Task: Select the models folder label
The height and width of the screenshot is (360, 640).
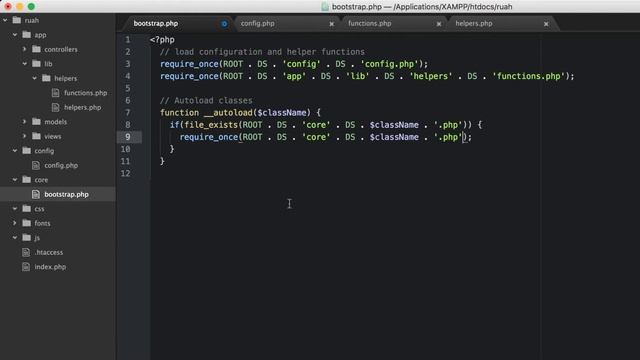Action: 56,122
